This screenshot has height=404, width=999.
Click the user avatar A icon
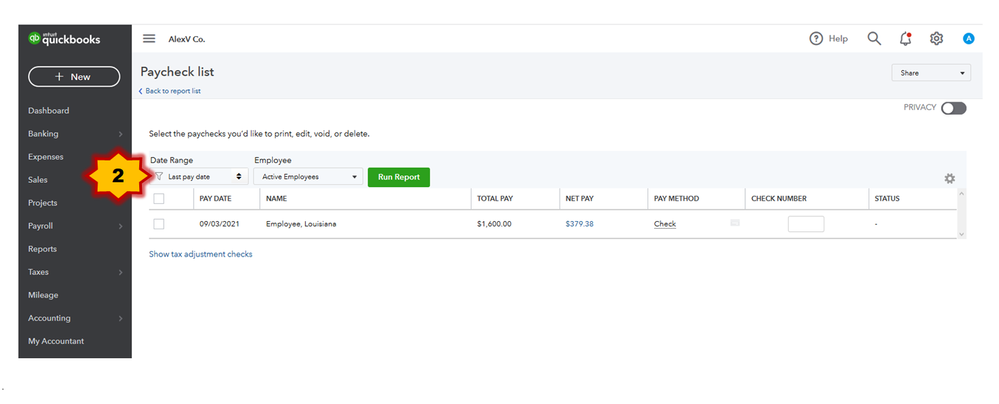(x=968, y=39)
